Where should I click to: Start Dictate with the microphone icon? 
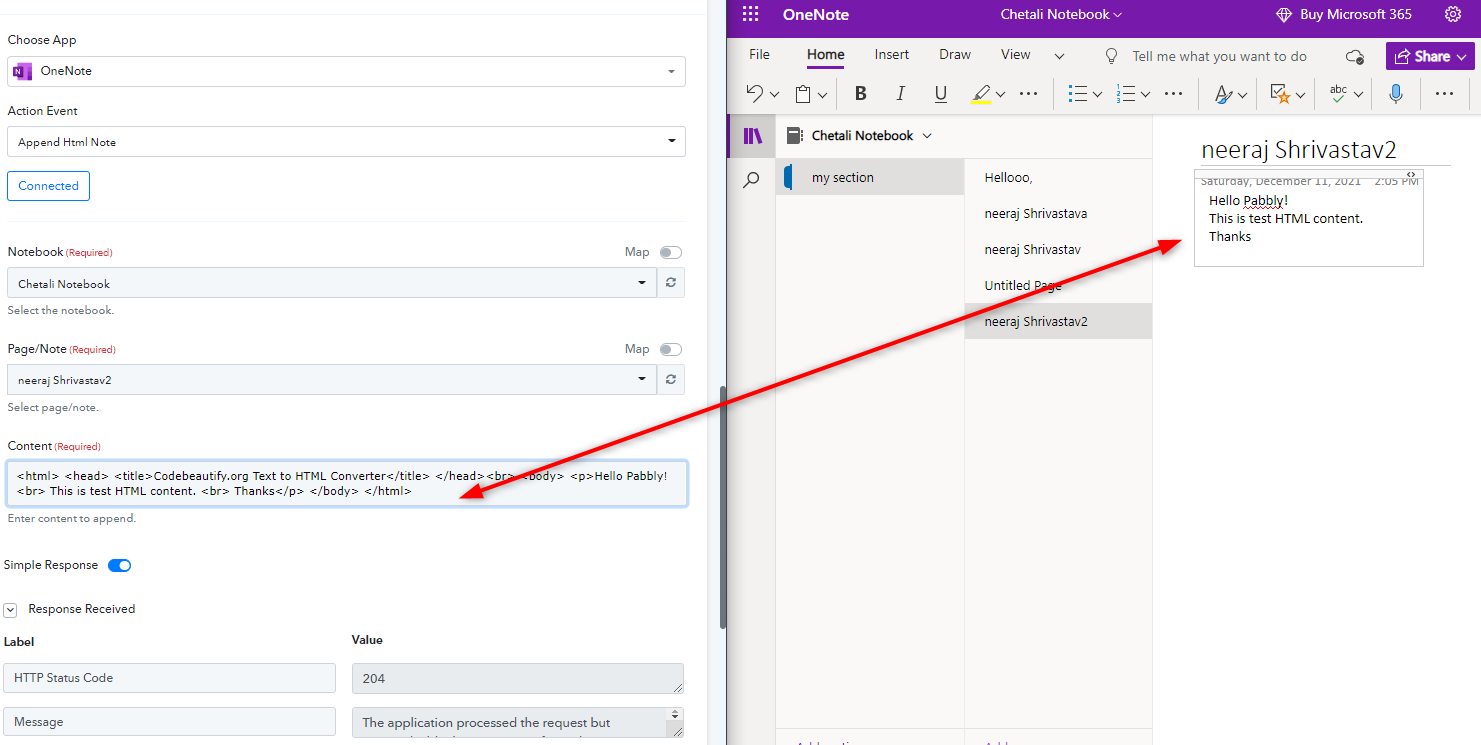point(1396,94)
